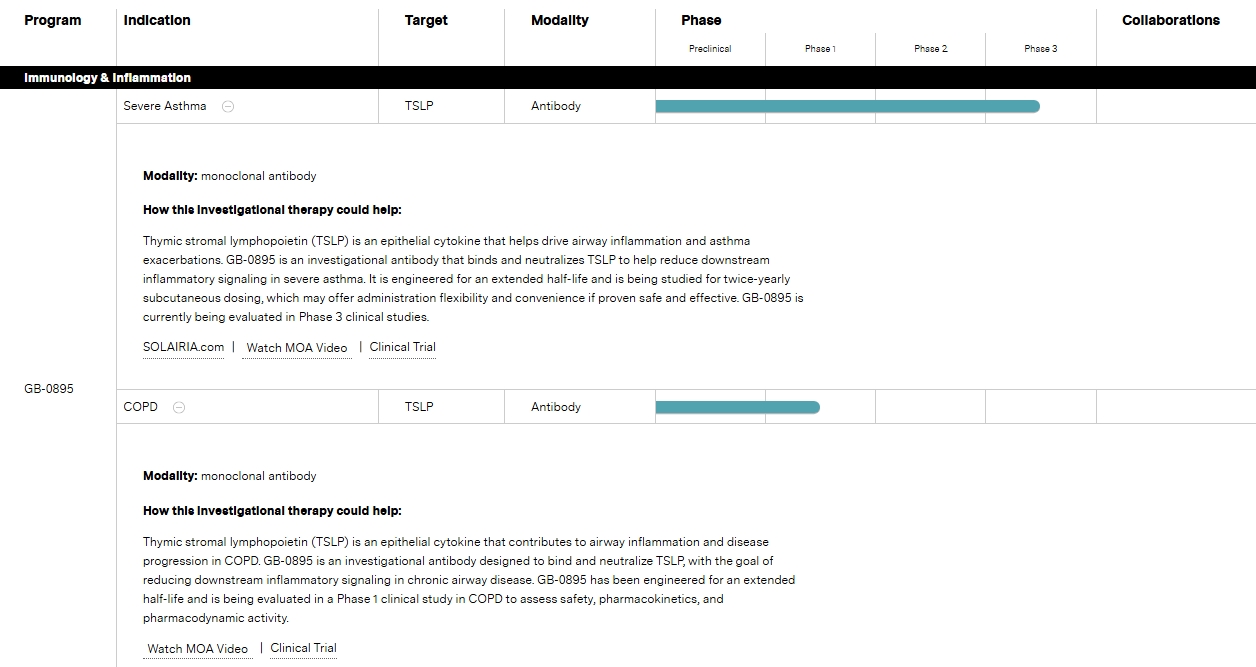Click the Preclinical phase label

[710, 49]
